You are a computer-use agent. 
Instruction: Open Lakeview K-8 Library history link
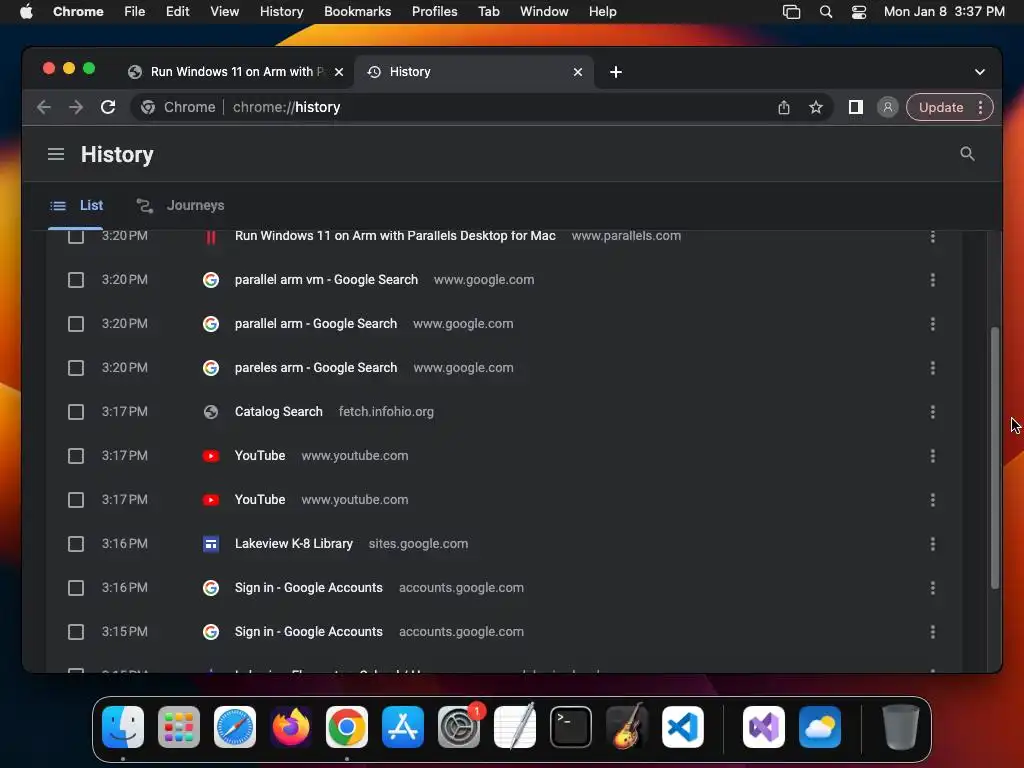pyautogui.click(x=293, y=543)
